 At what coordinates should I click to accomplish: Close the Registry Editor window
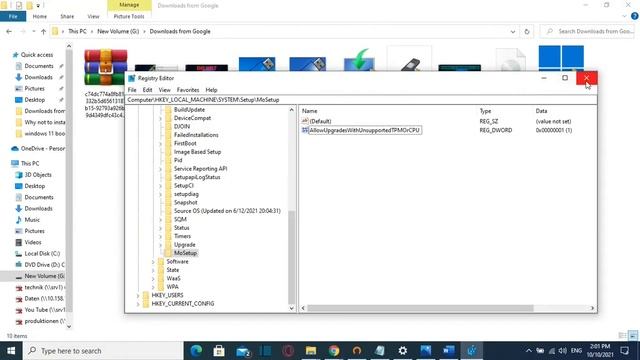coord(587,78)
